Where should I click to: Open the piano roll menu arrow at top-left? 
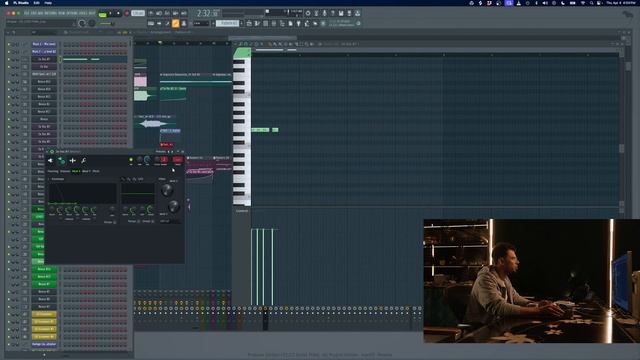(236, 44)
